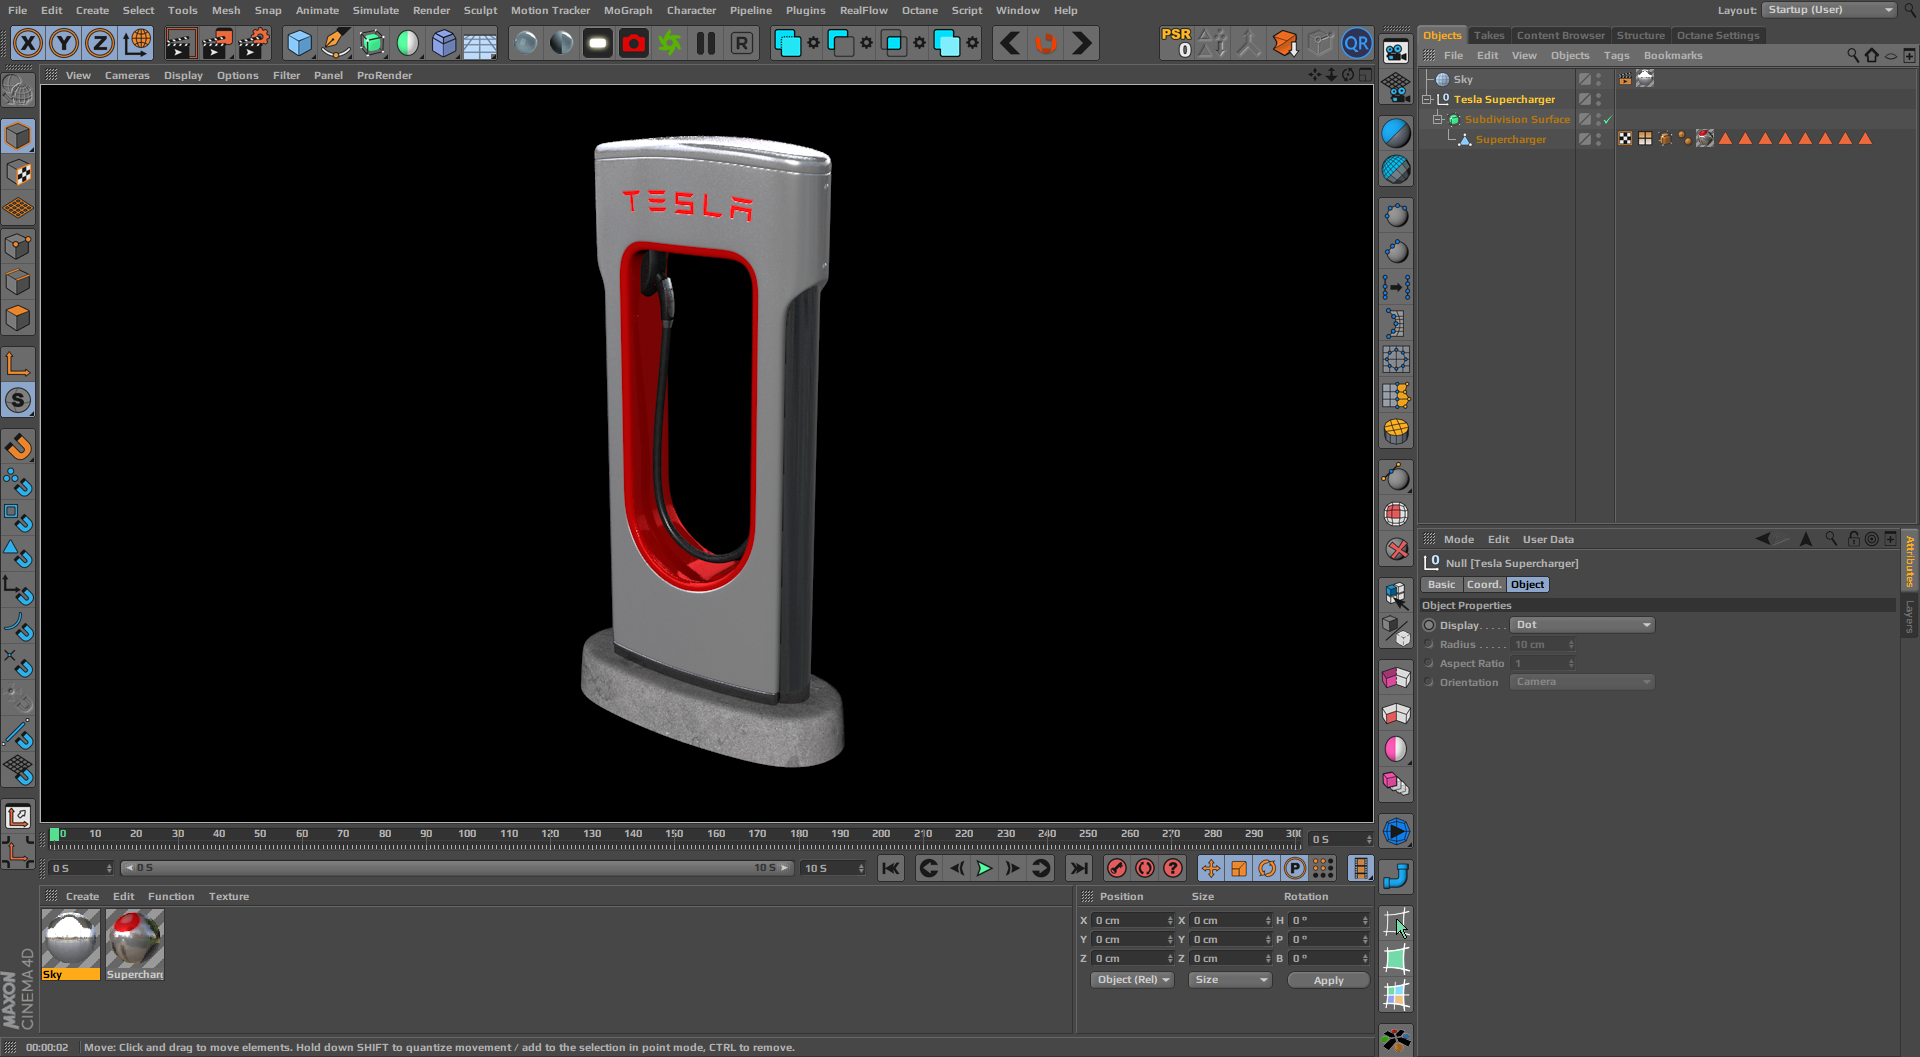Viewport: 1920px width, 1057px height.
Task: Toggle Sky object visibility dots
Action: (x=1598, y=79)
